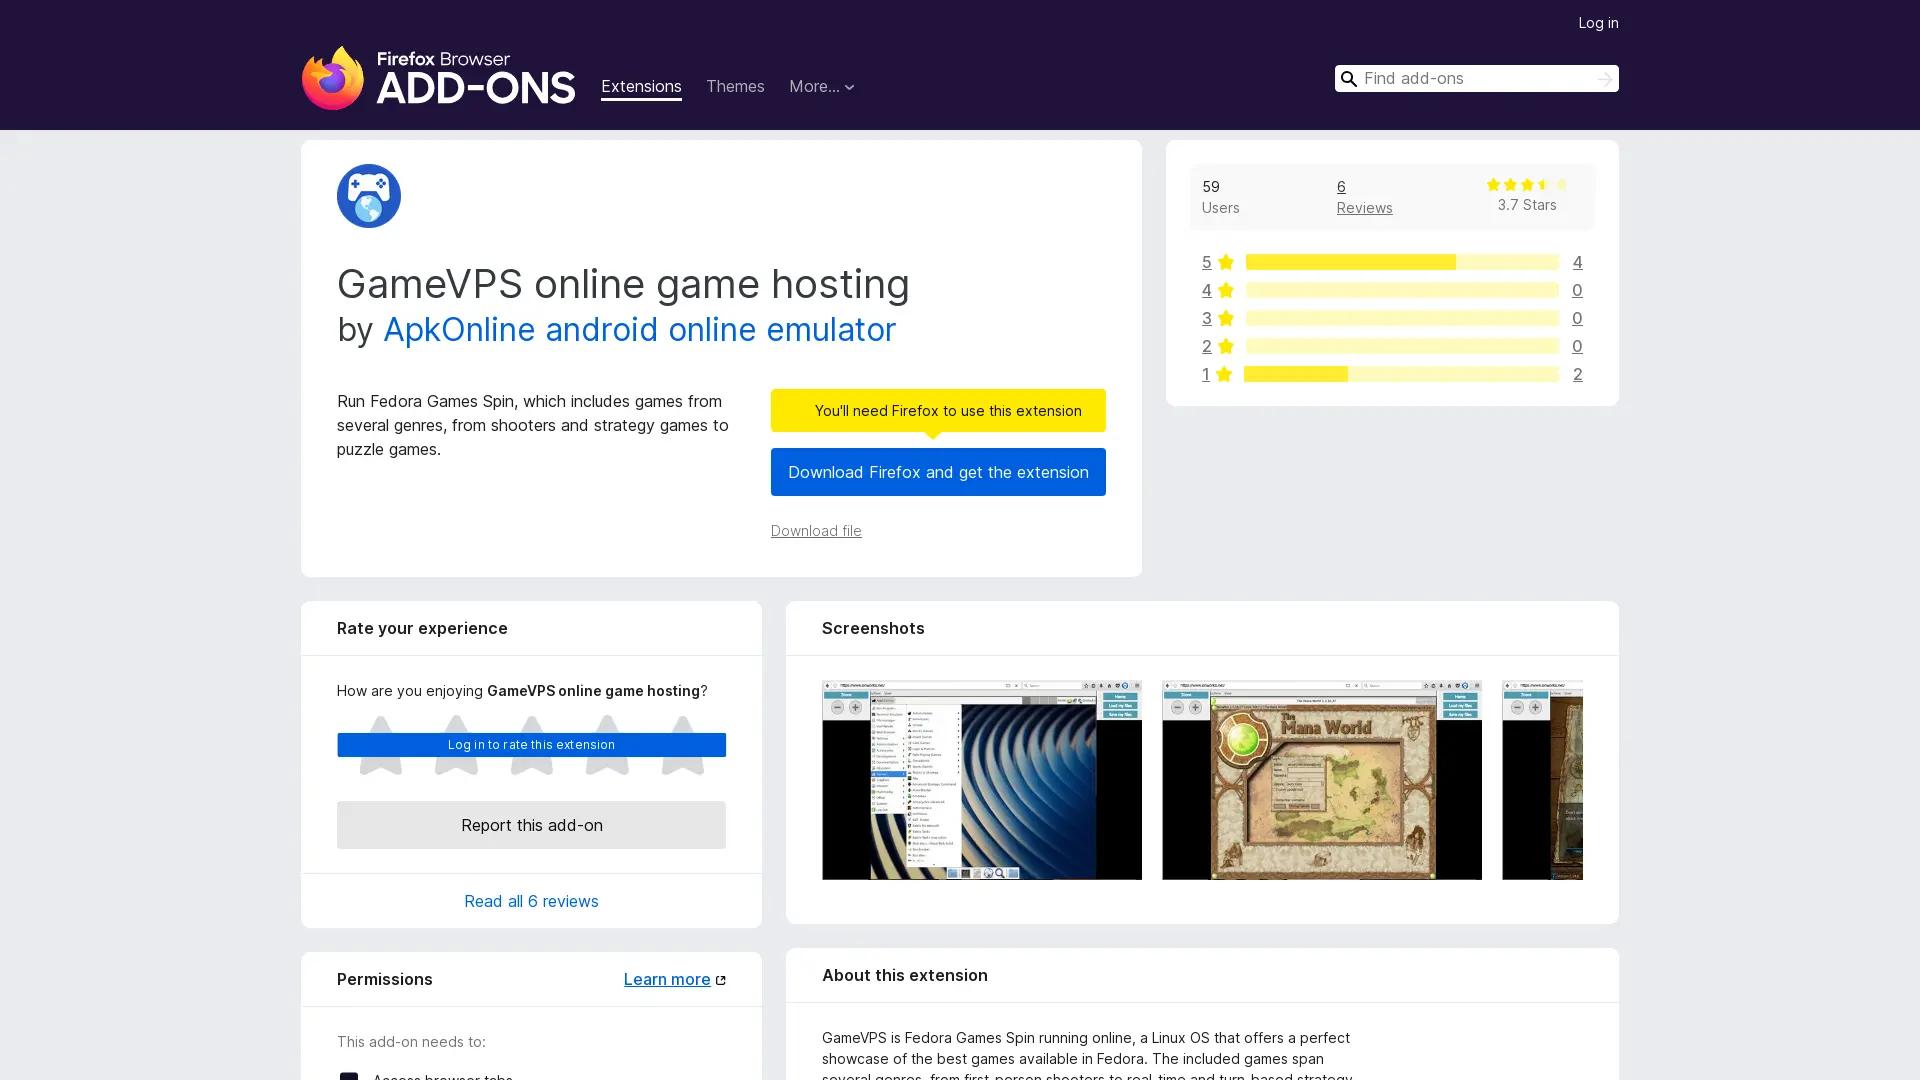The height and width of the screenshot is (1080, 1920).
Task: Click Download Firefox and get the extension
Action: pos(937,471)
